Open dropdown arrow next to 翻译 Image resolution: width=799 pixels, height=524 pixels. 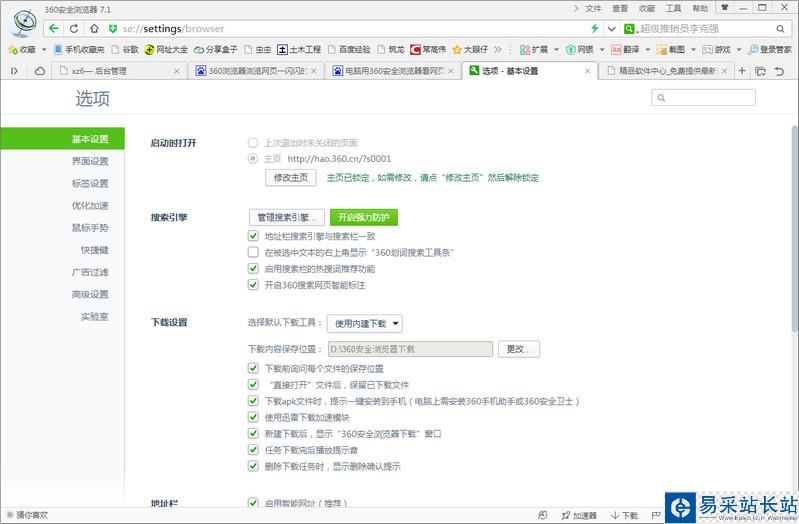coord(648,49)
